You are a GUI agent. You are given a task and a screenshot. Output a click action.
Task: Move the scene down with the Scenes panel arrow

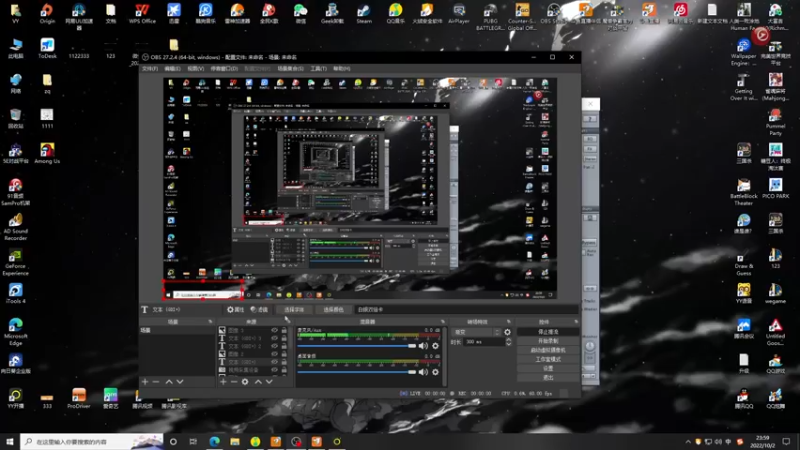click(x=180, y=382)
